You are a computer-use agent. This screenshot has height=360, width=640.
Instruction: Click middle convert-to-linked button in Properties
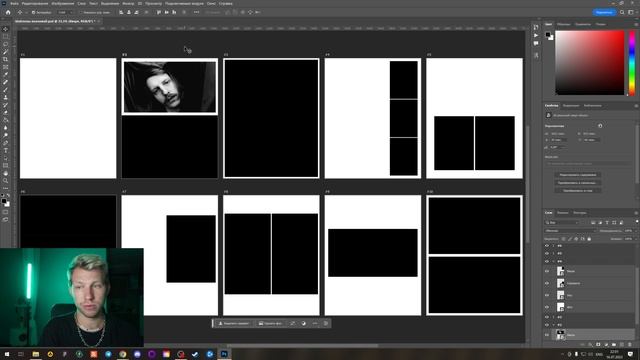pyautogui.click(x=578, y=183)
